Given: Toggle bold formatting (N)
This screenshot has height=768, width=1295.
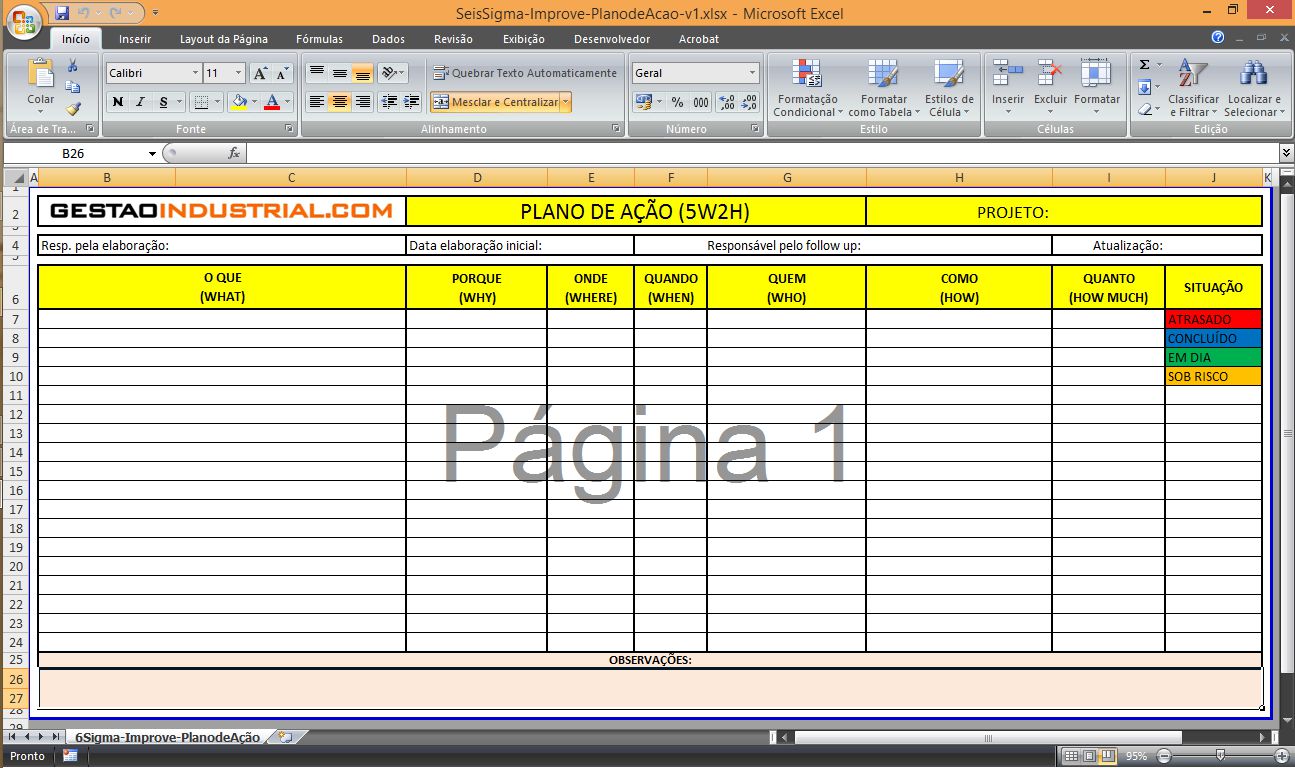Looking at the screenshot, I should click(118, 102).
